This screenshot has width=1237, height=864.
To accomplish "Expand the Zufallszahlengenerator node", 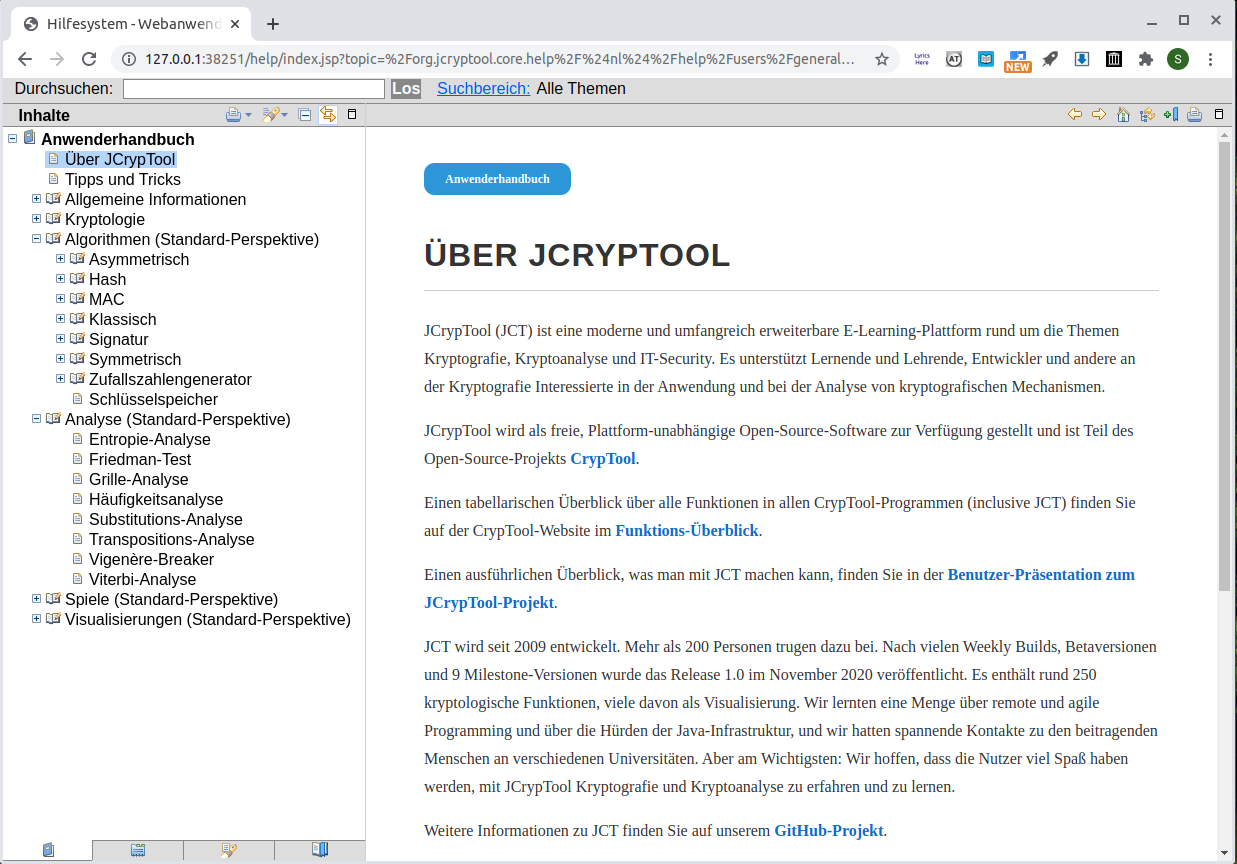I will click(x=61, y=379).
